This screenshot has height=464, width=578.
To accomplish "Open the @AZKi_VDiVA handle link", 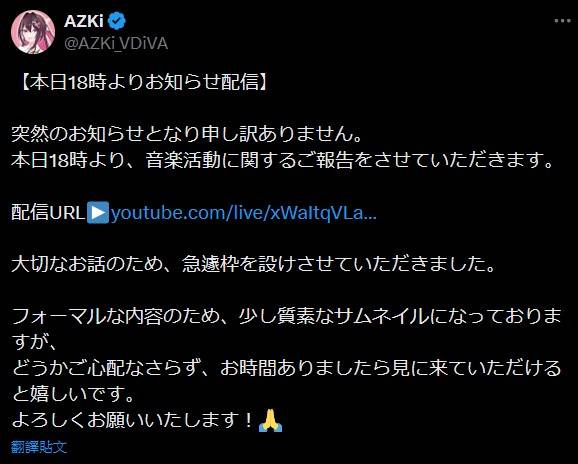I will tap(116, 44).
